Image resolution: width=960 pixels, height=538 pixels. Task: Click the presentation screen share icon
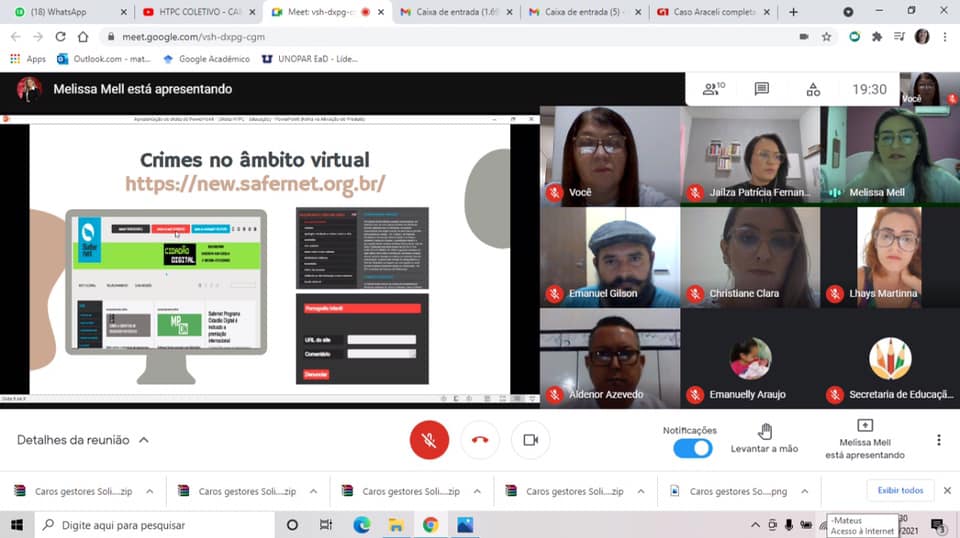point(865,426)
